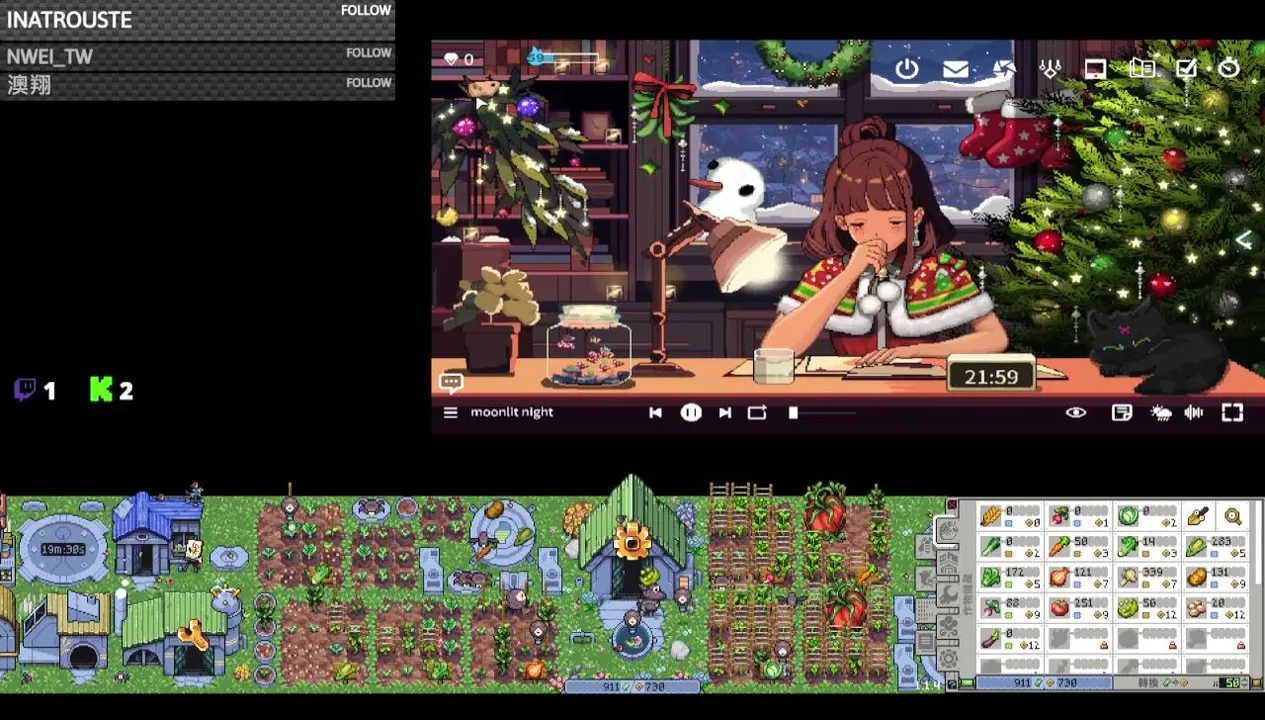This screenshot has height=720, width=1265.
Task: Collapse the side arrow over Christmas tree
Action: pyautogui.click(x=1243, y=240)
